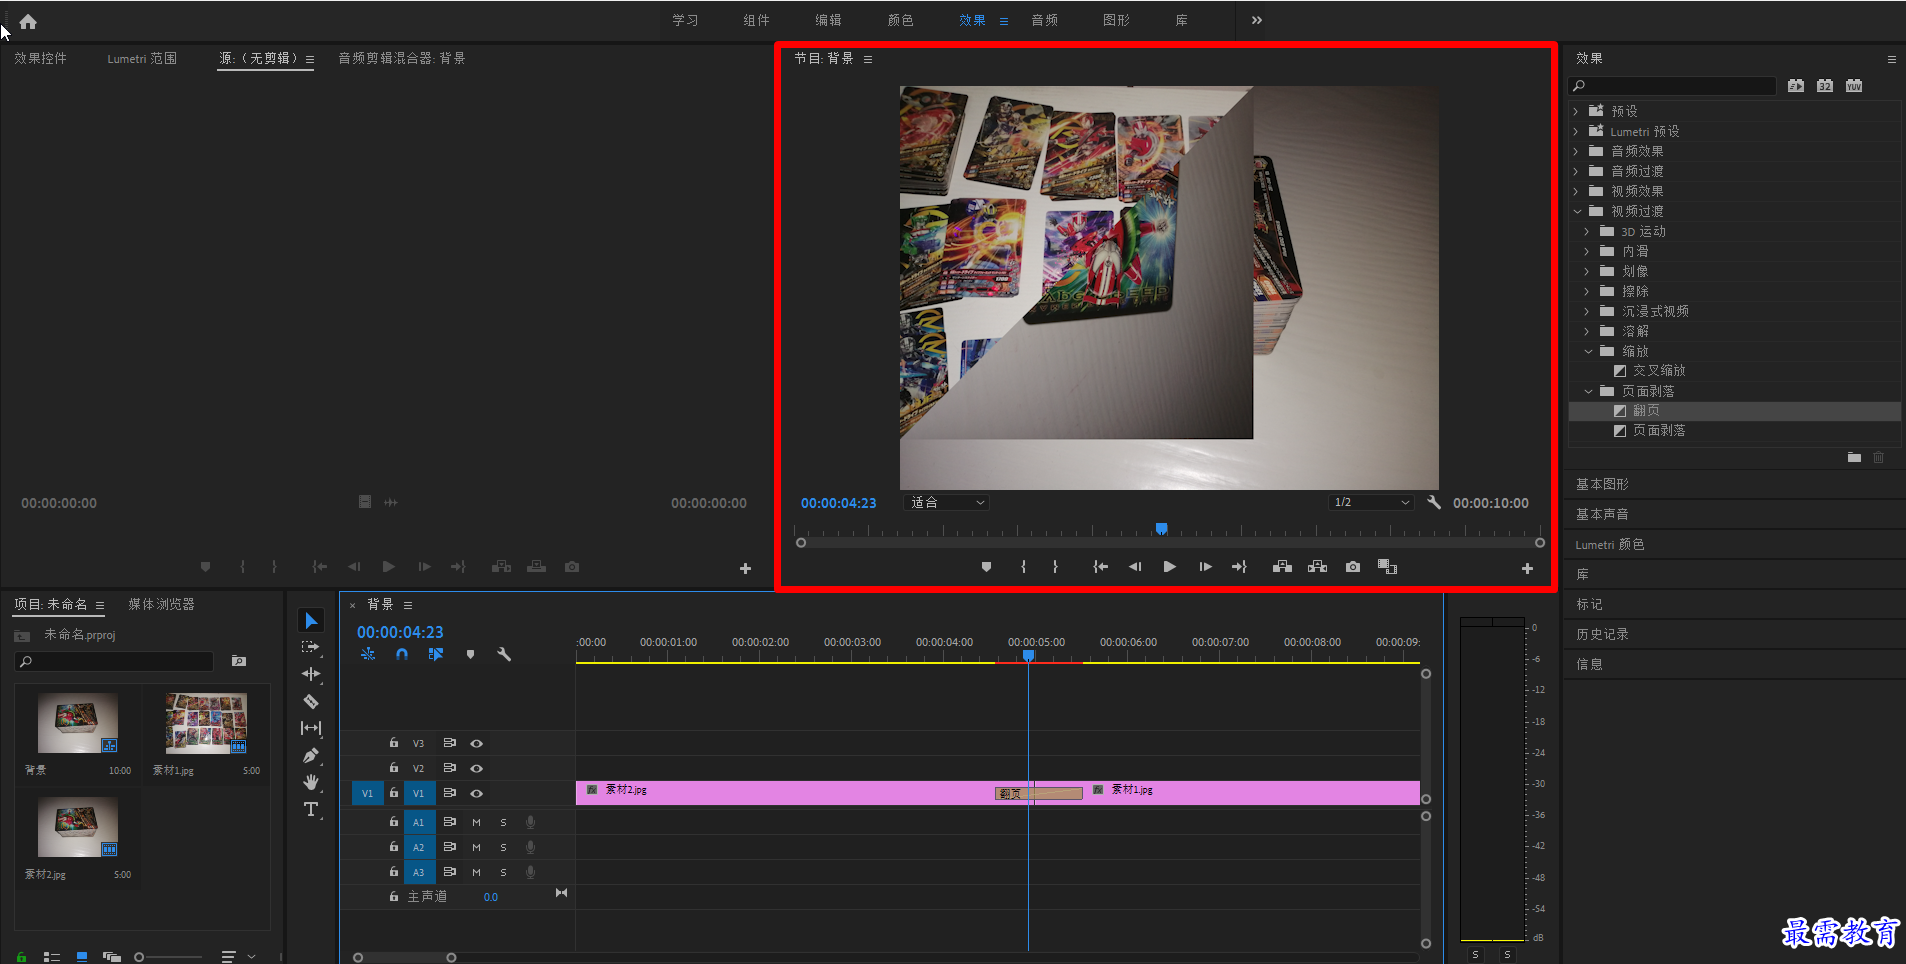Screen dimensions: 1906x964
Task: Switch to the 编辑 workspace
Action: [x=828, y=20]
